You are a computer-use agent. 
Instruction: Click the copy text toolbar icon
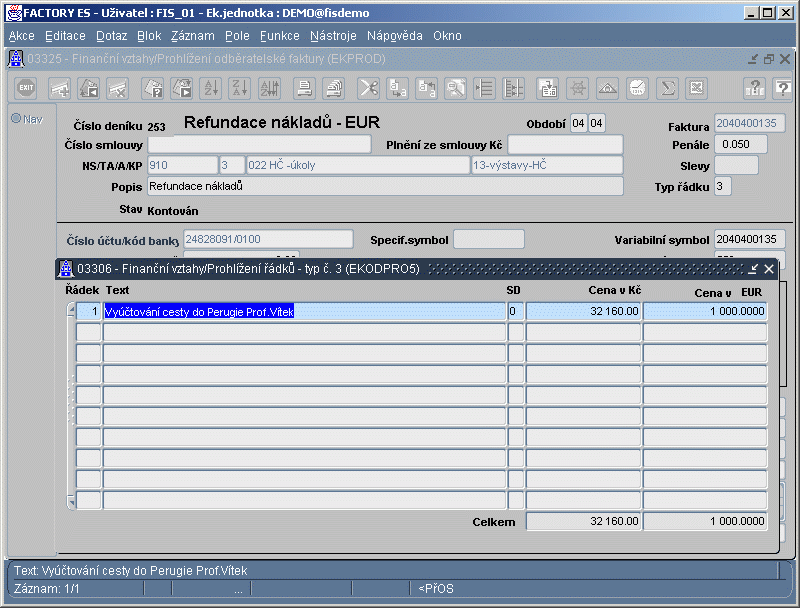397,89
